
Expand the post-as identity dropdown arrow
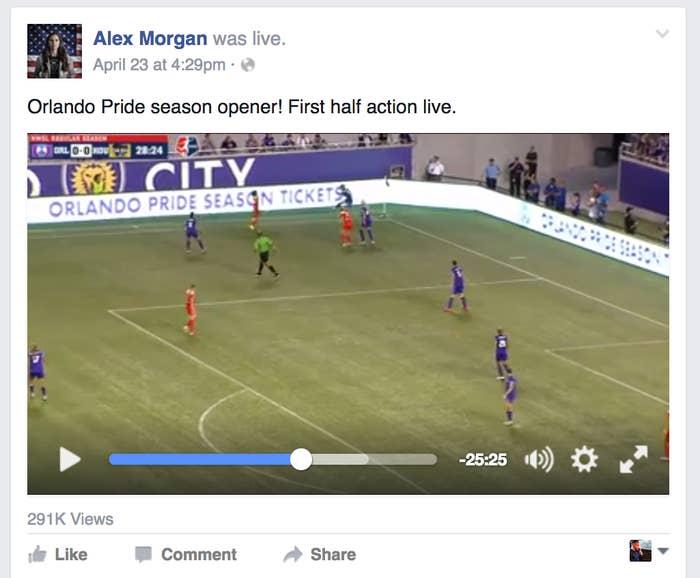pyautogui.click(x=663, y=551)
